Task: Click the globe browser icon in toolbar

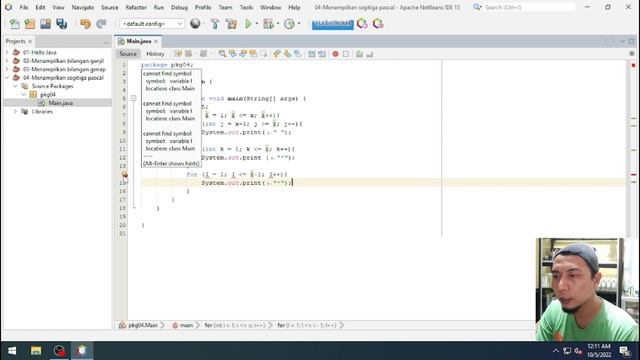Action: point(195,24)
